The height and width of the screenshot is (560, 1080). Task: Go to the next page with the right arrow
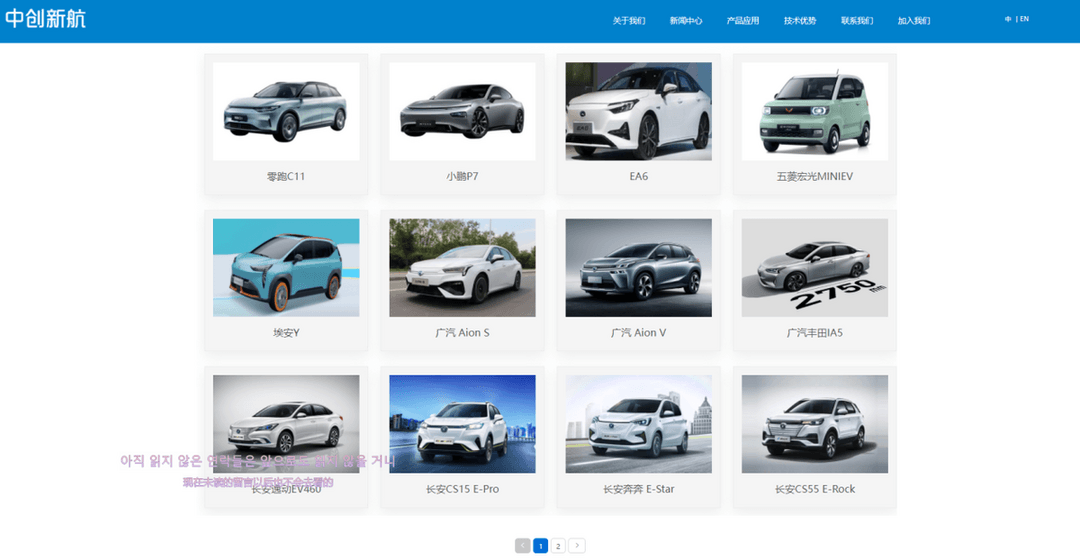[x=577, y=546]
